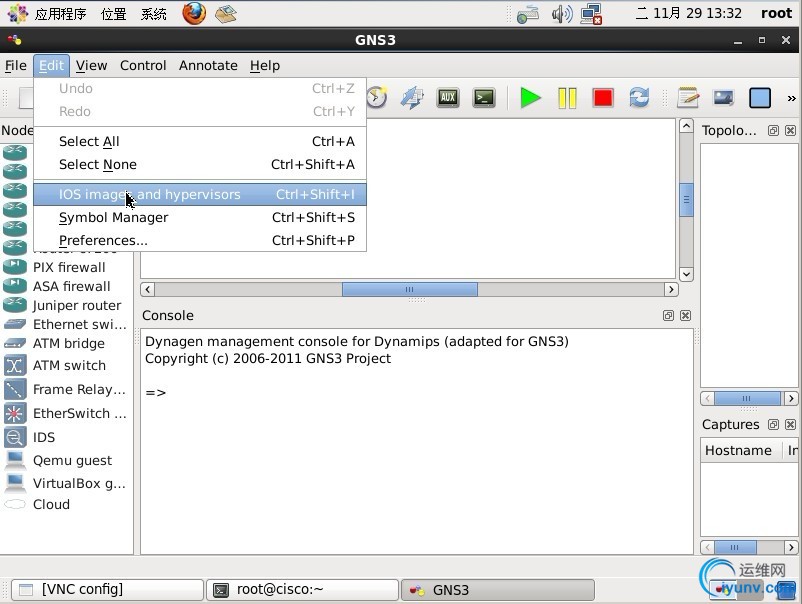This screenshot has height=604, width=802.
Task: Open the 系统 system menu
Action: coord(153,14)
